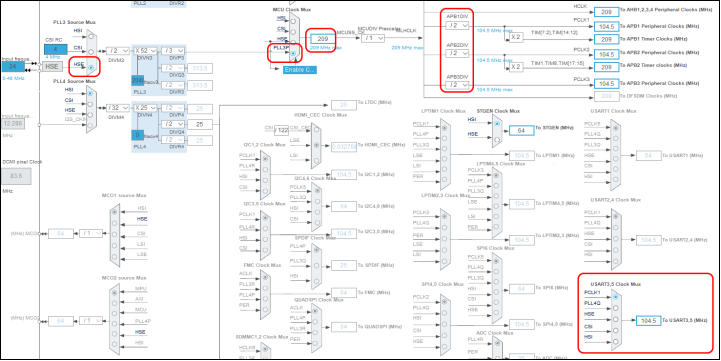Open the DIVP3 /3 divider dropdown

(x=172, y=51)
